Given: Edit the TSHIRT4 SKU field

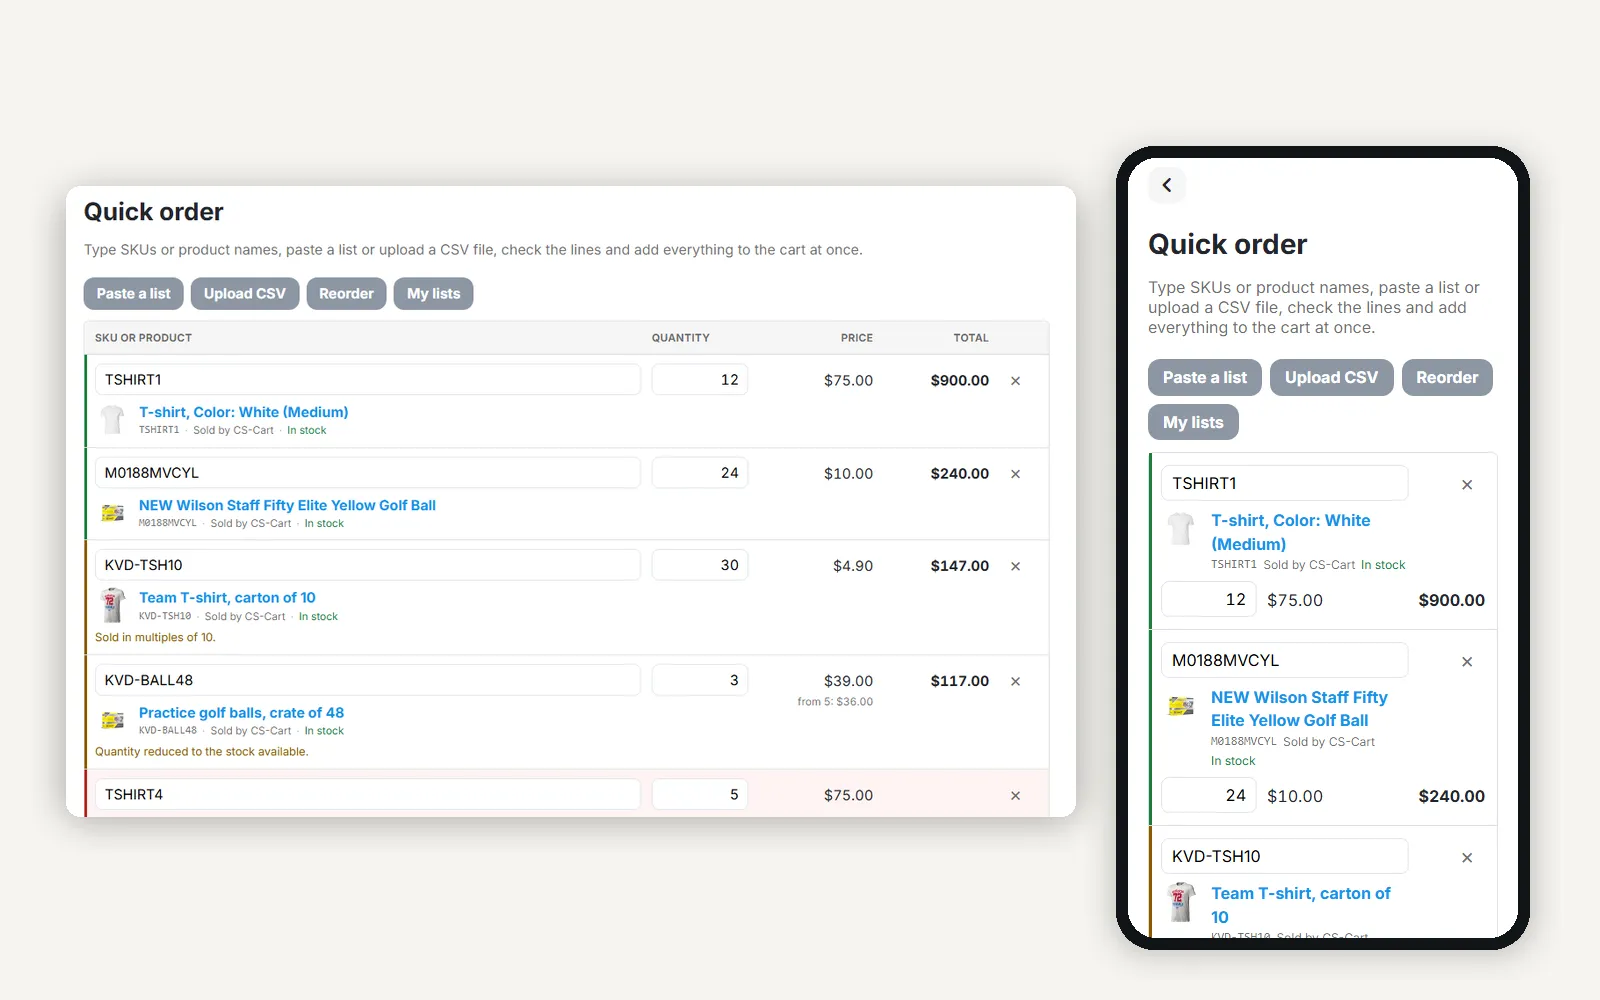Looking at the screenshot, I should (x=368, y=794).
